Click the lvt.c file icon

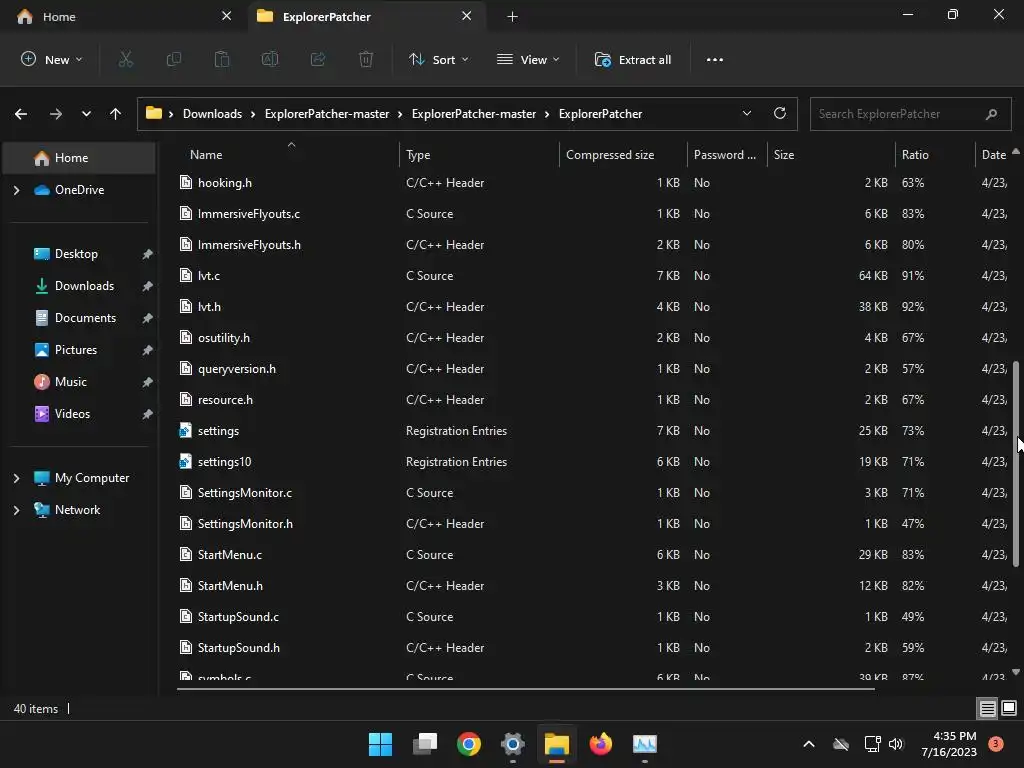[185, 275]
